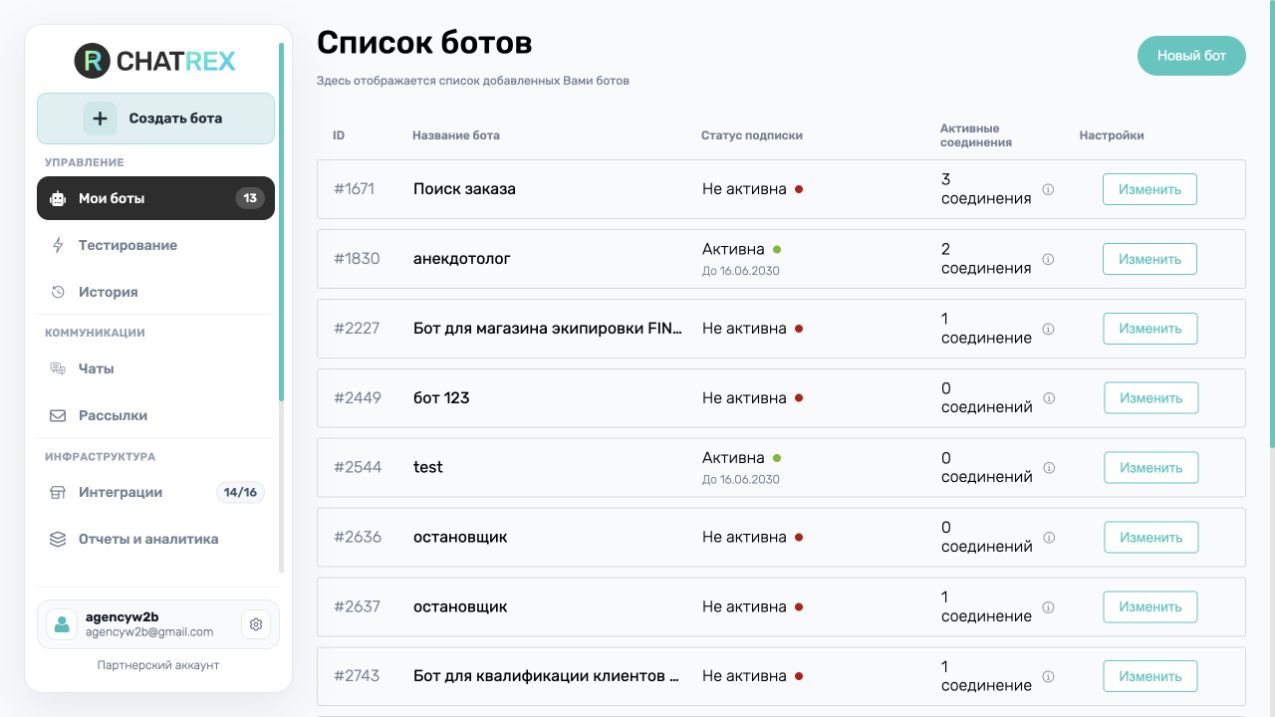Click Изменить for Поиск заказа bot
The height and width of the screenshot is (717, 1275).
[1150, 189]
